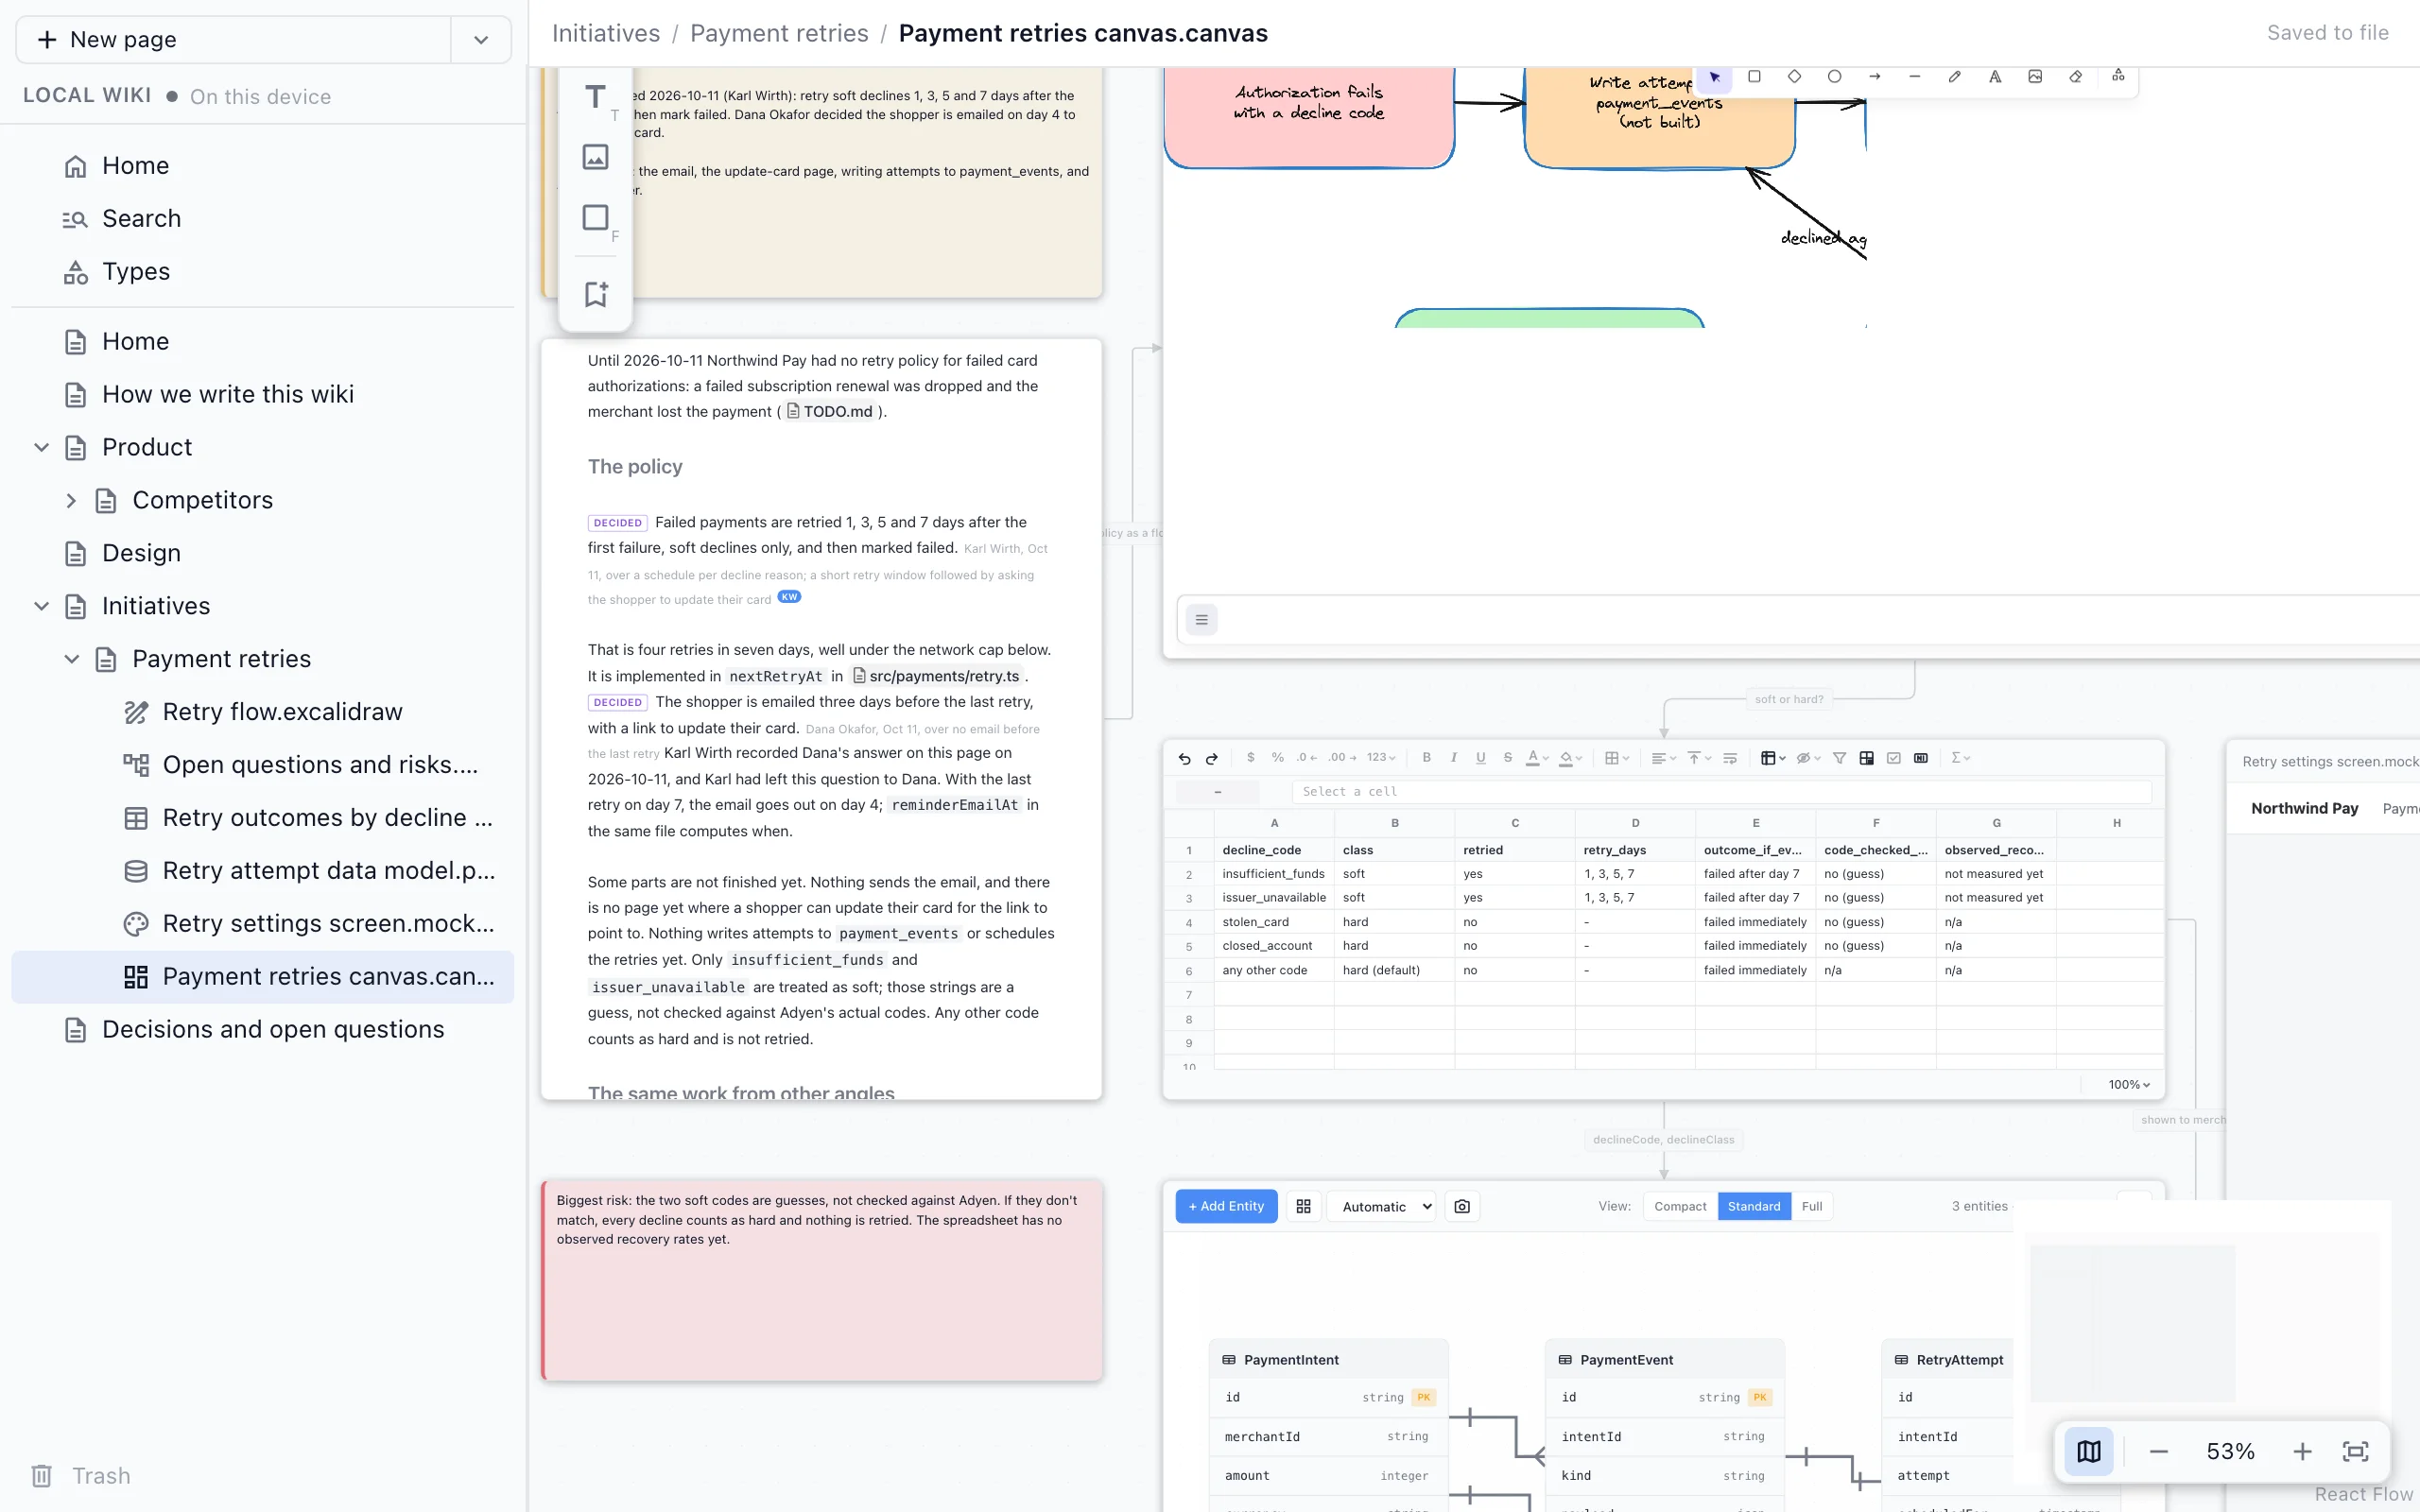Add a frame node from canvas toolbar

595,218
